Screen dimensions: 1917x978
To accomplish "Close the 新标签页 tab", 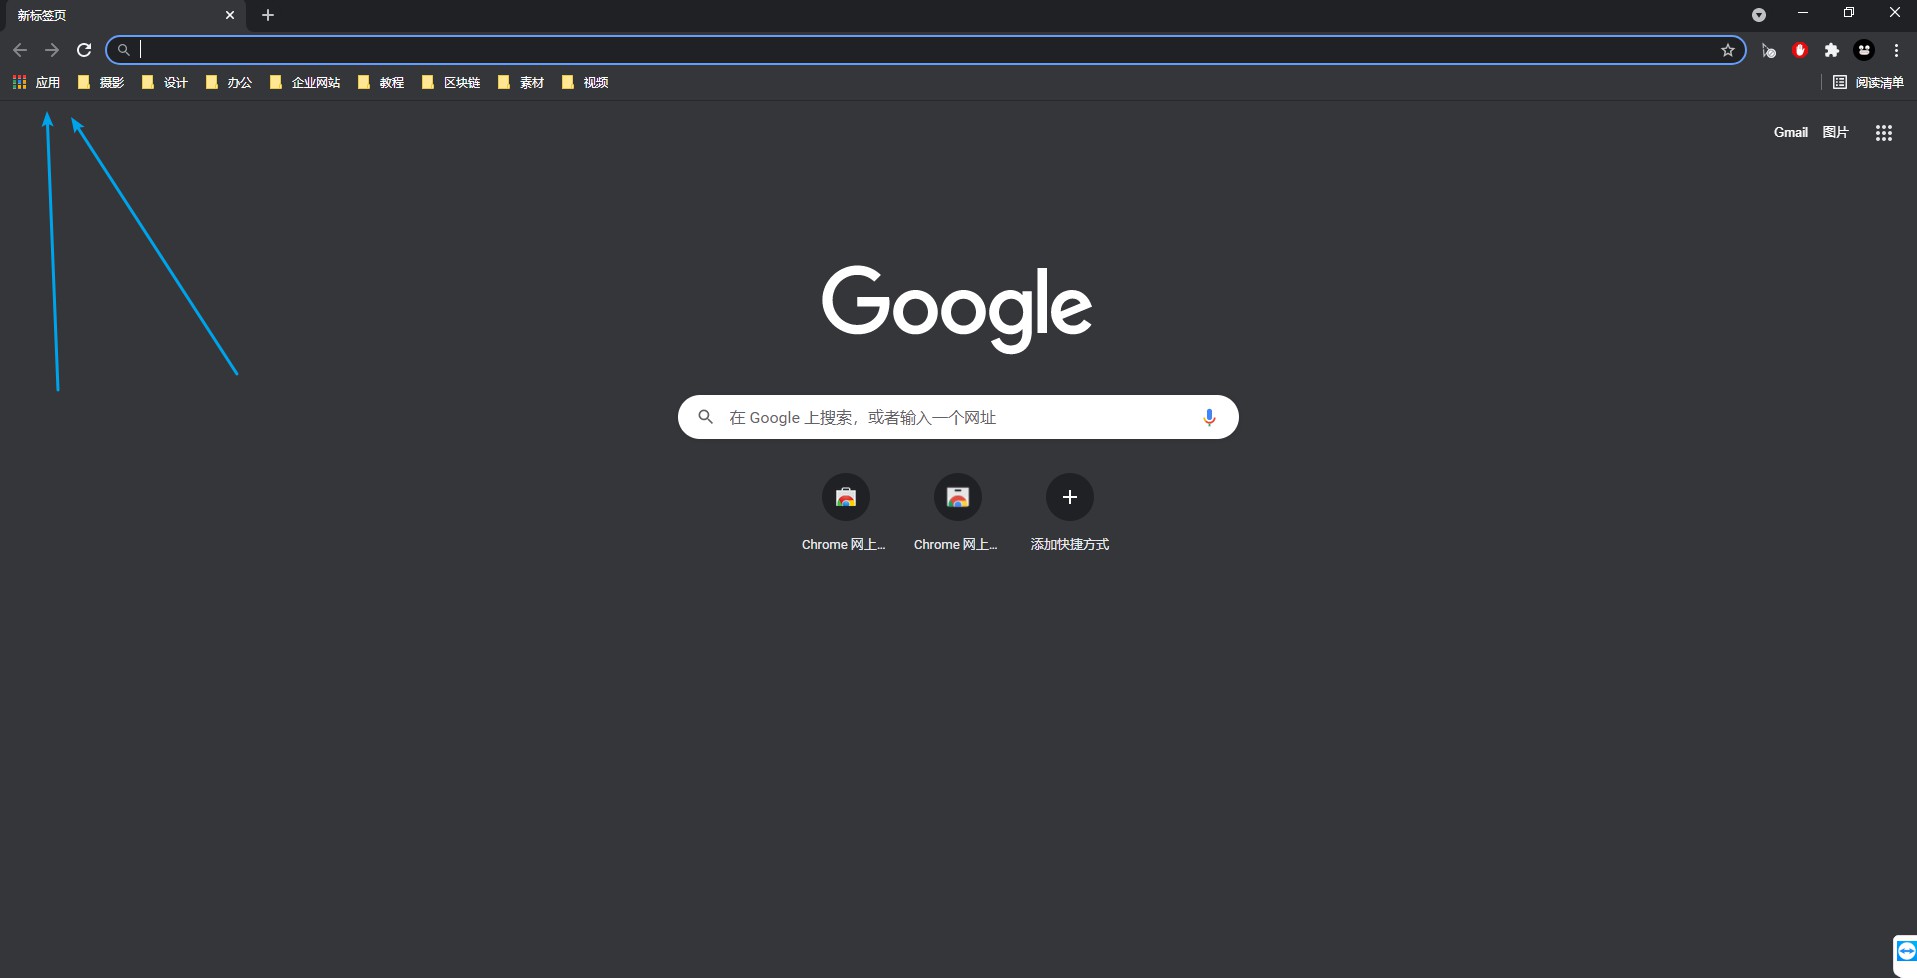I will tap(230, 15).
